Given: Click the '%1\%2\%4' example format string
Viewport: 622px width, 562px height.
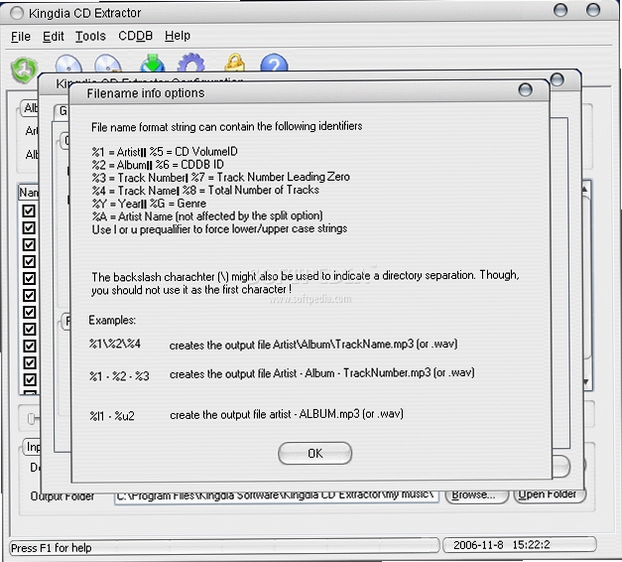Looking at the screenshot, I should pyautogui.click(x=115, y=343).
